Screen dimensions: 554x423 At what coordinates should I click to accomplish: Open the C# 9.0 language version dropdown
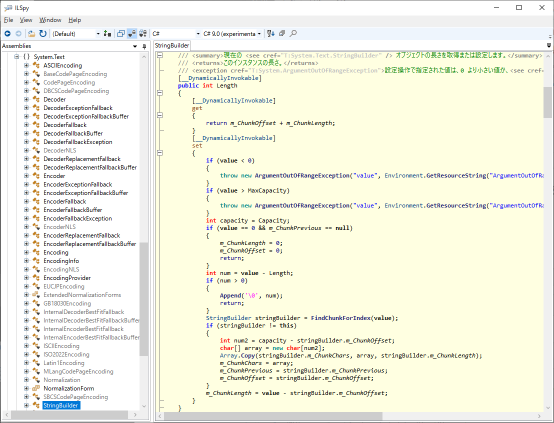[x=232, y=34]
